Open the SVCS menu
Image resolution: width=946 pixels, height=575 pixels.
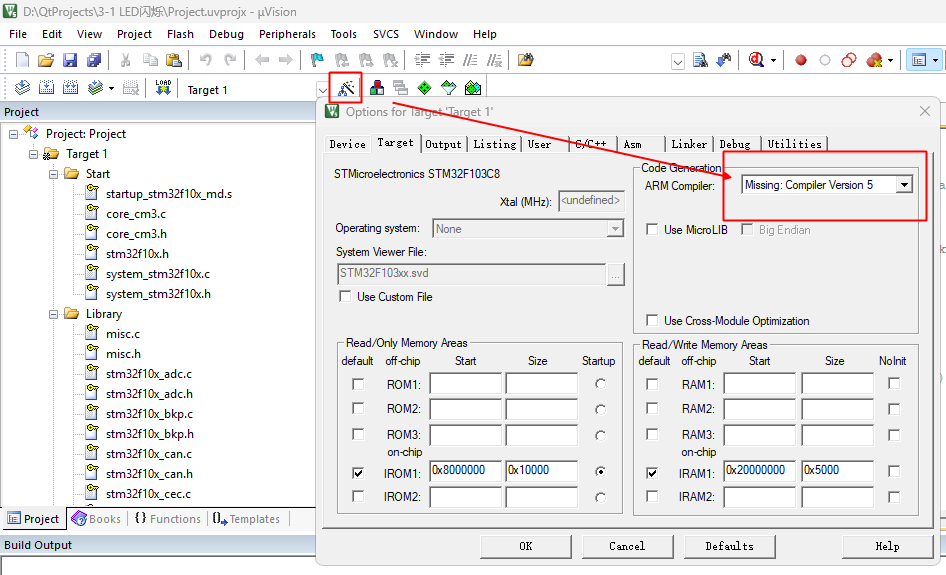[386, 34]
